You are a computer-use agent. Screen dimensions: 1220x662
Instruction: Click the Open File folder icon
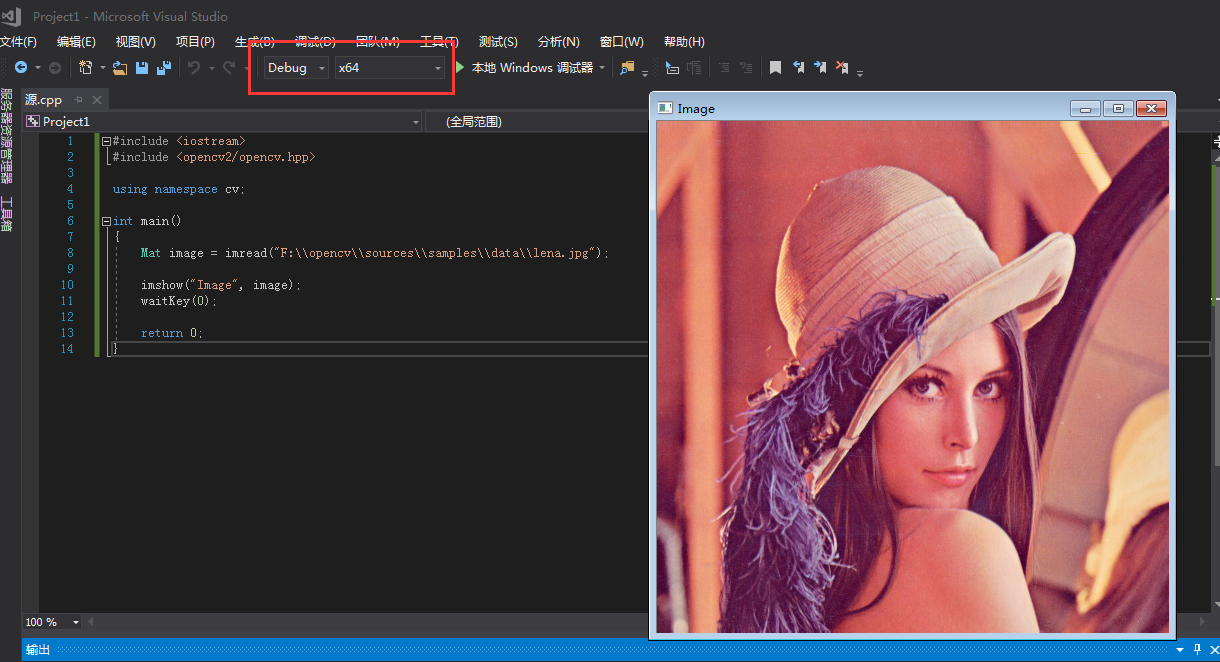(120, 68)
